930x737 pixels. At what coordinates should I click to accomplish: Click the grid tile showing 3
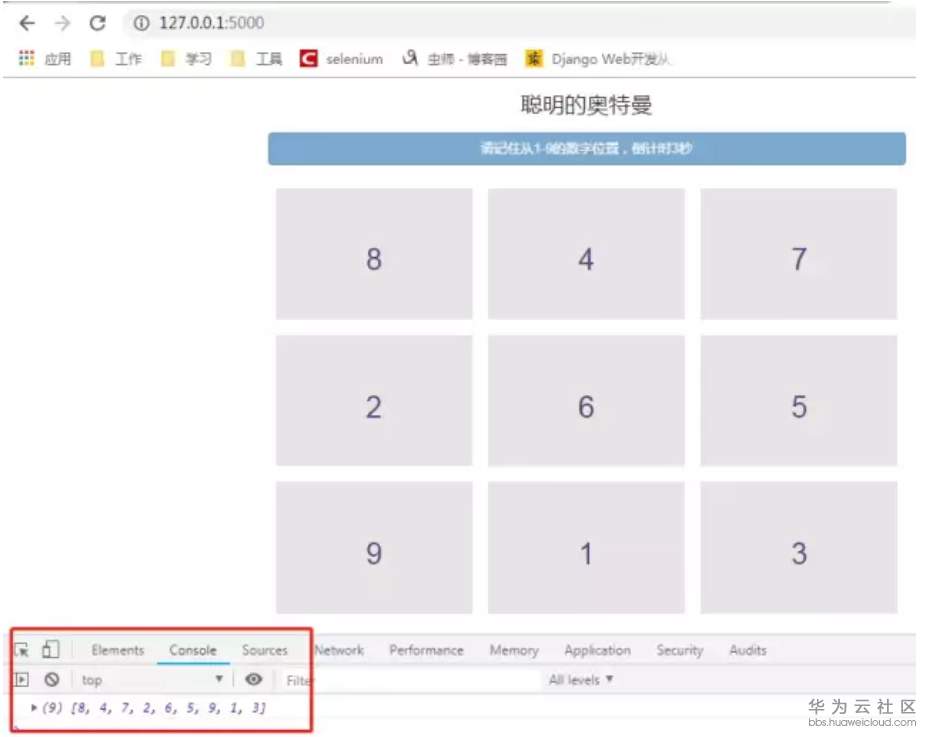[x=798, y=547]
